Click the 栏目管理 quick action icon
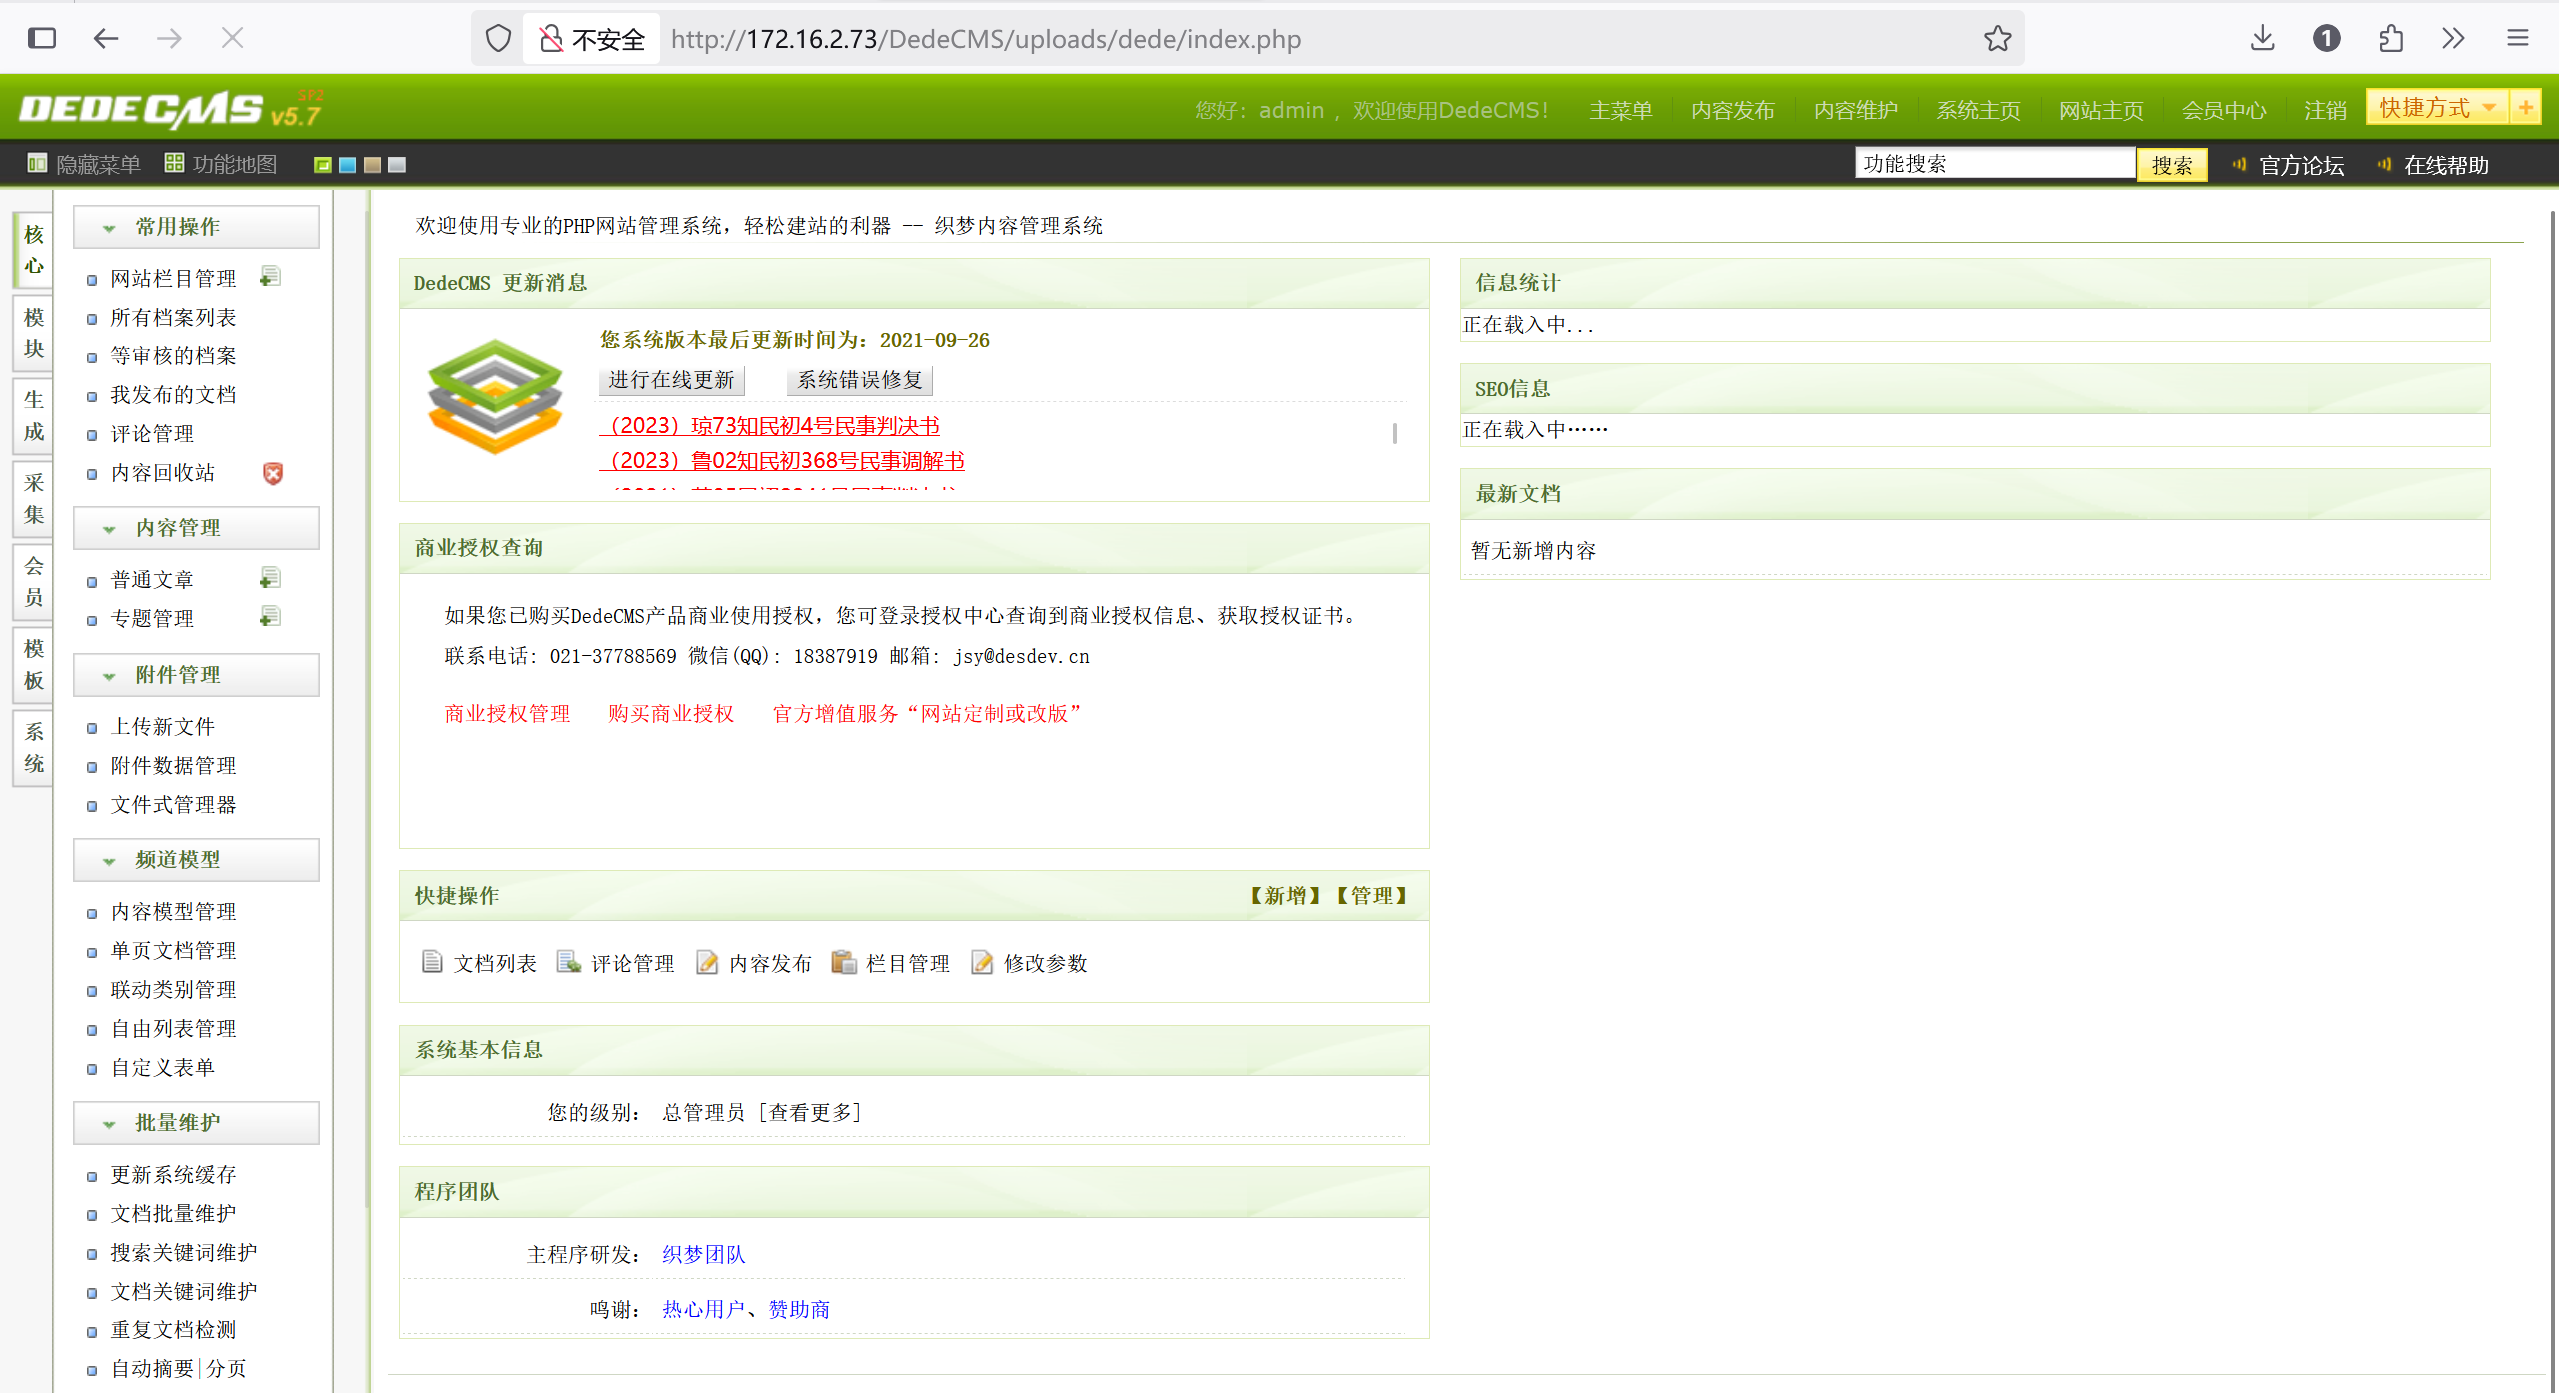The width and height of the screenshot is (2559, 1393). coord(844,962)
